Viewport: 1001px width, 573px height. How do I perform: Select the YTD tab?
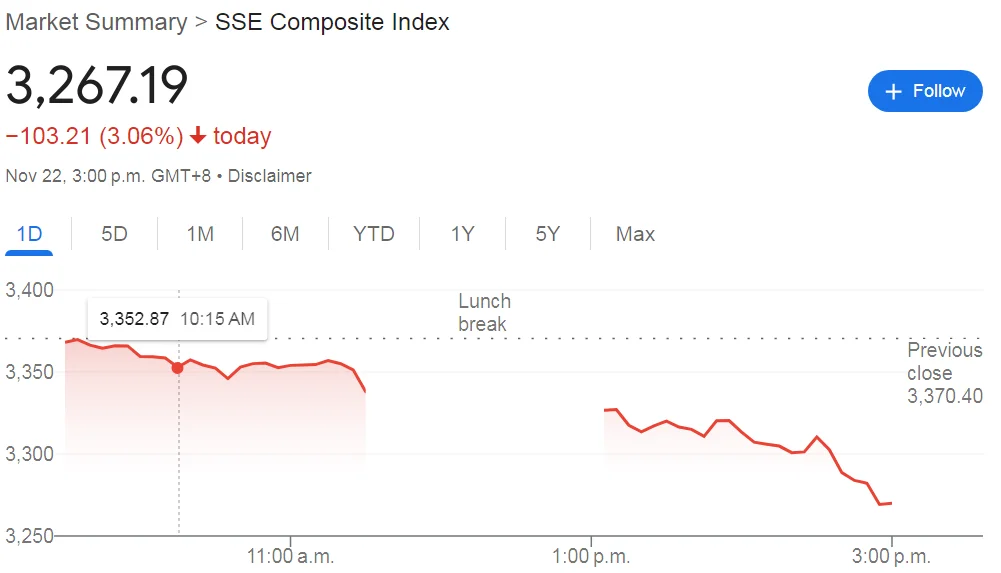click(x=373, y=234)
